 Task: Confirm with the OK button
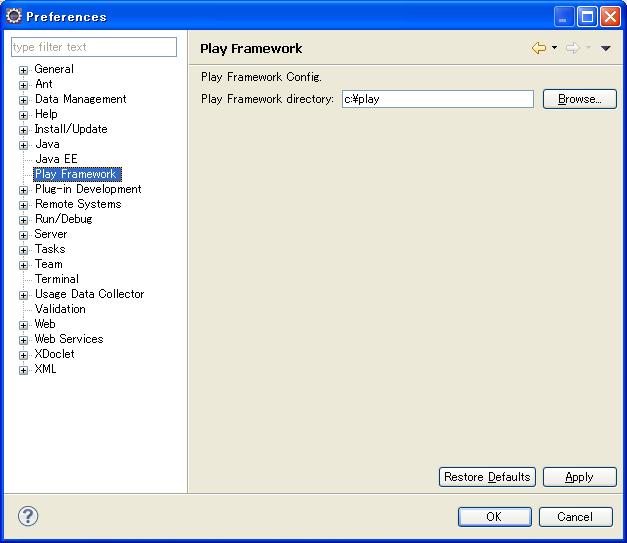click(x=495, y=517)
